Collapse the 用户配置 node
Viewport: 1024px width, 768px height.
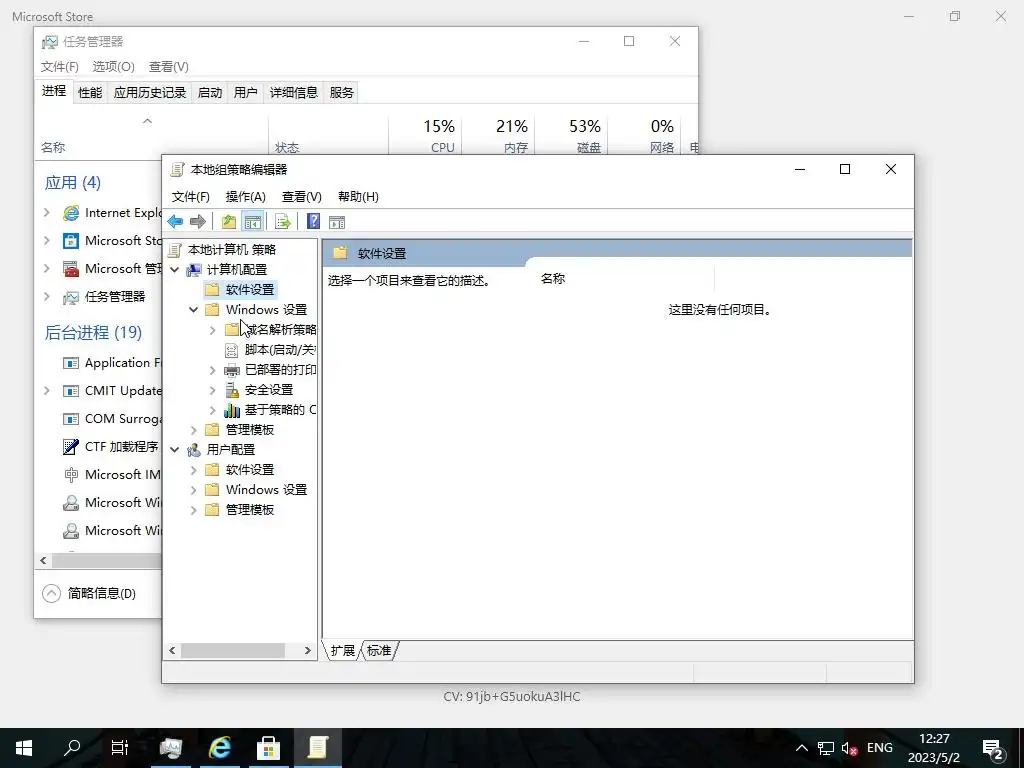click(174, 449)
